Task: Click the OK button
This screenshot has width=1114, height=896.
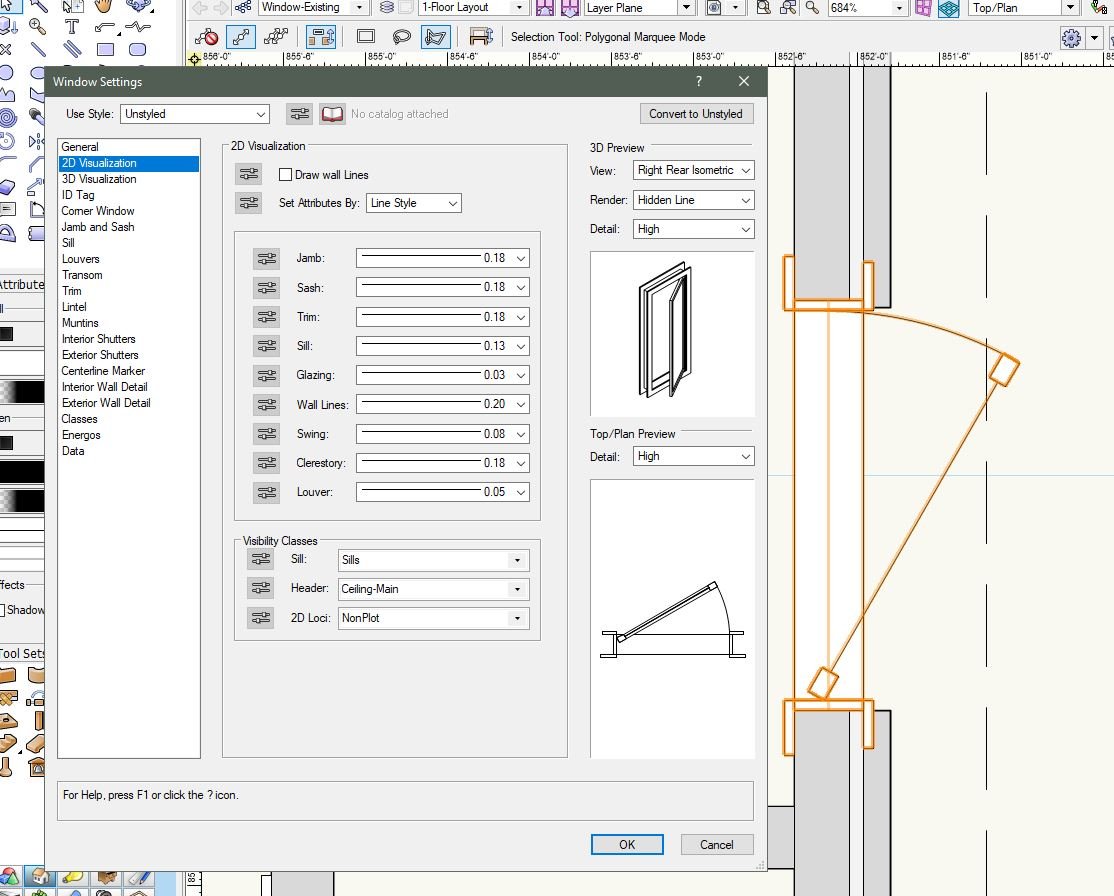Action: [x=627, y=844]
